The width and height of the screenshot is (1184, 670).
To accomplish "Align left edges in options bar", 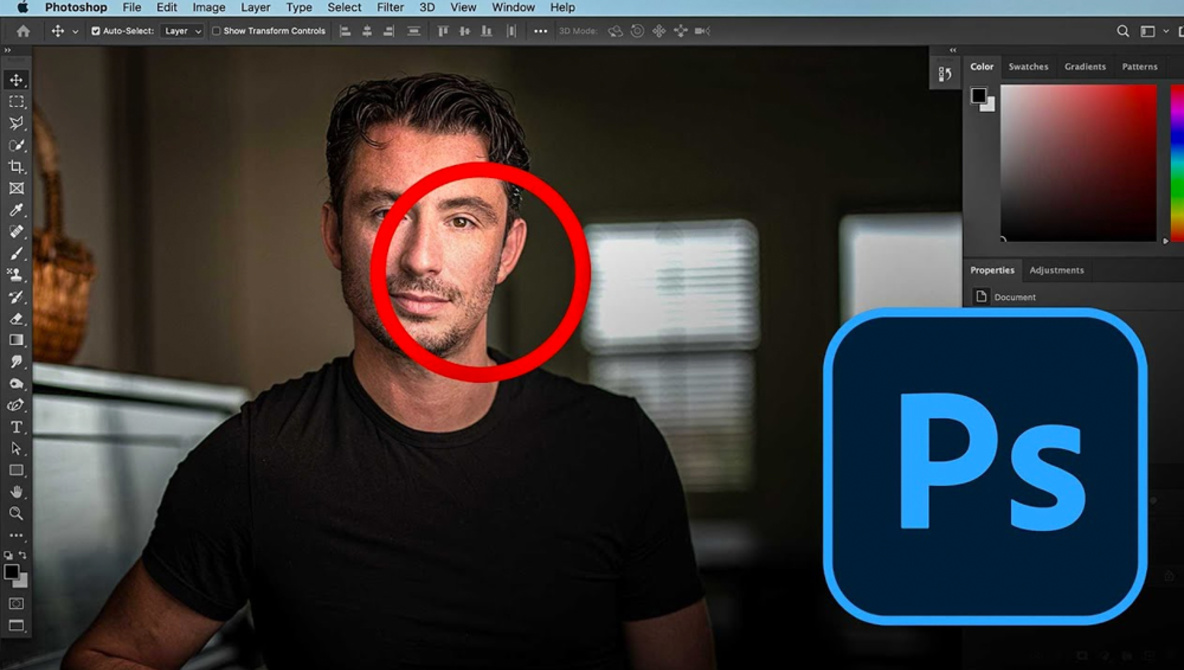I will [345, 31].
